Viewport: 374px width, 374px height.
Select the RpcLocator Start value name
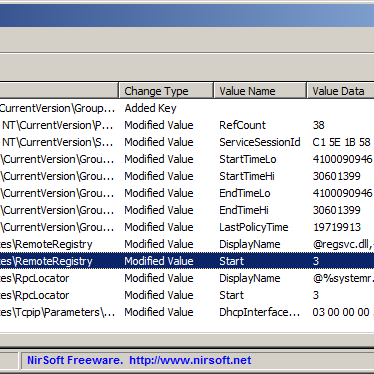231,295
